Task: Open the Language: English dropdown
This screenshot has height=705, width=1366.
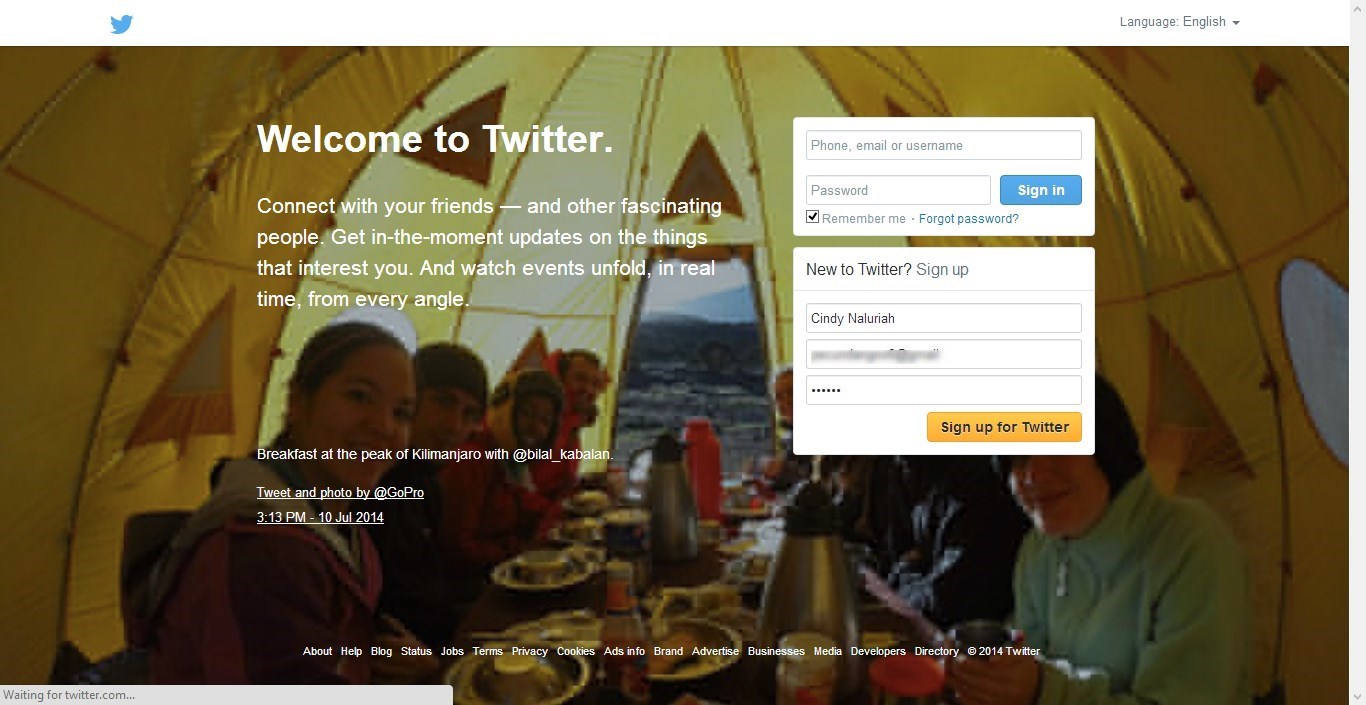Action: point(1179,22)
